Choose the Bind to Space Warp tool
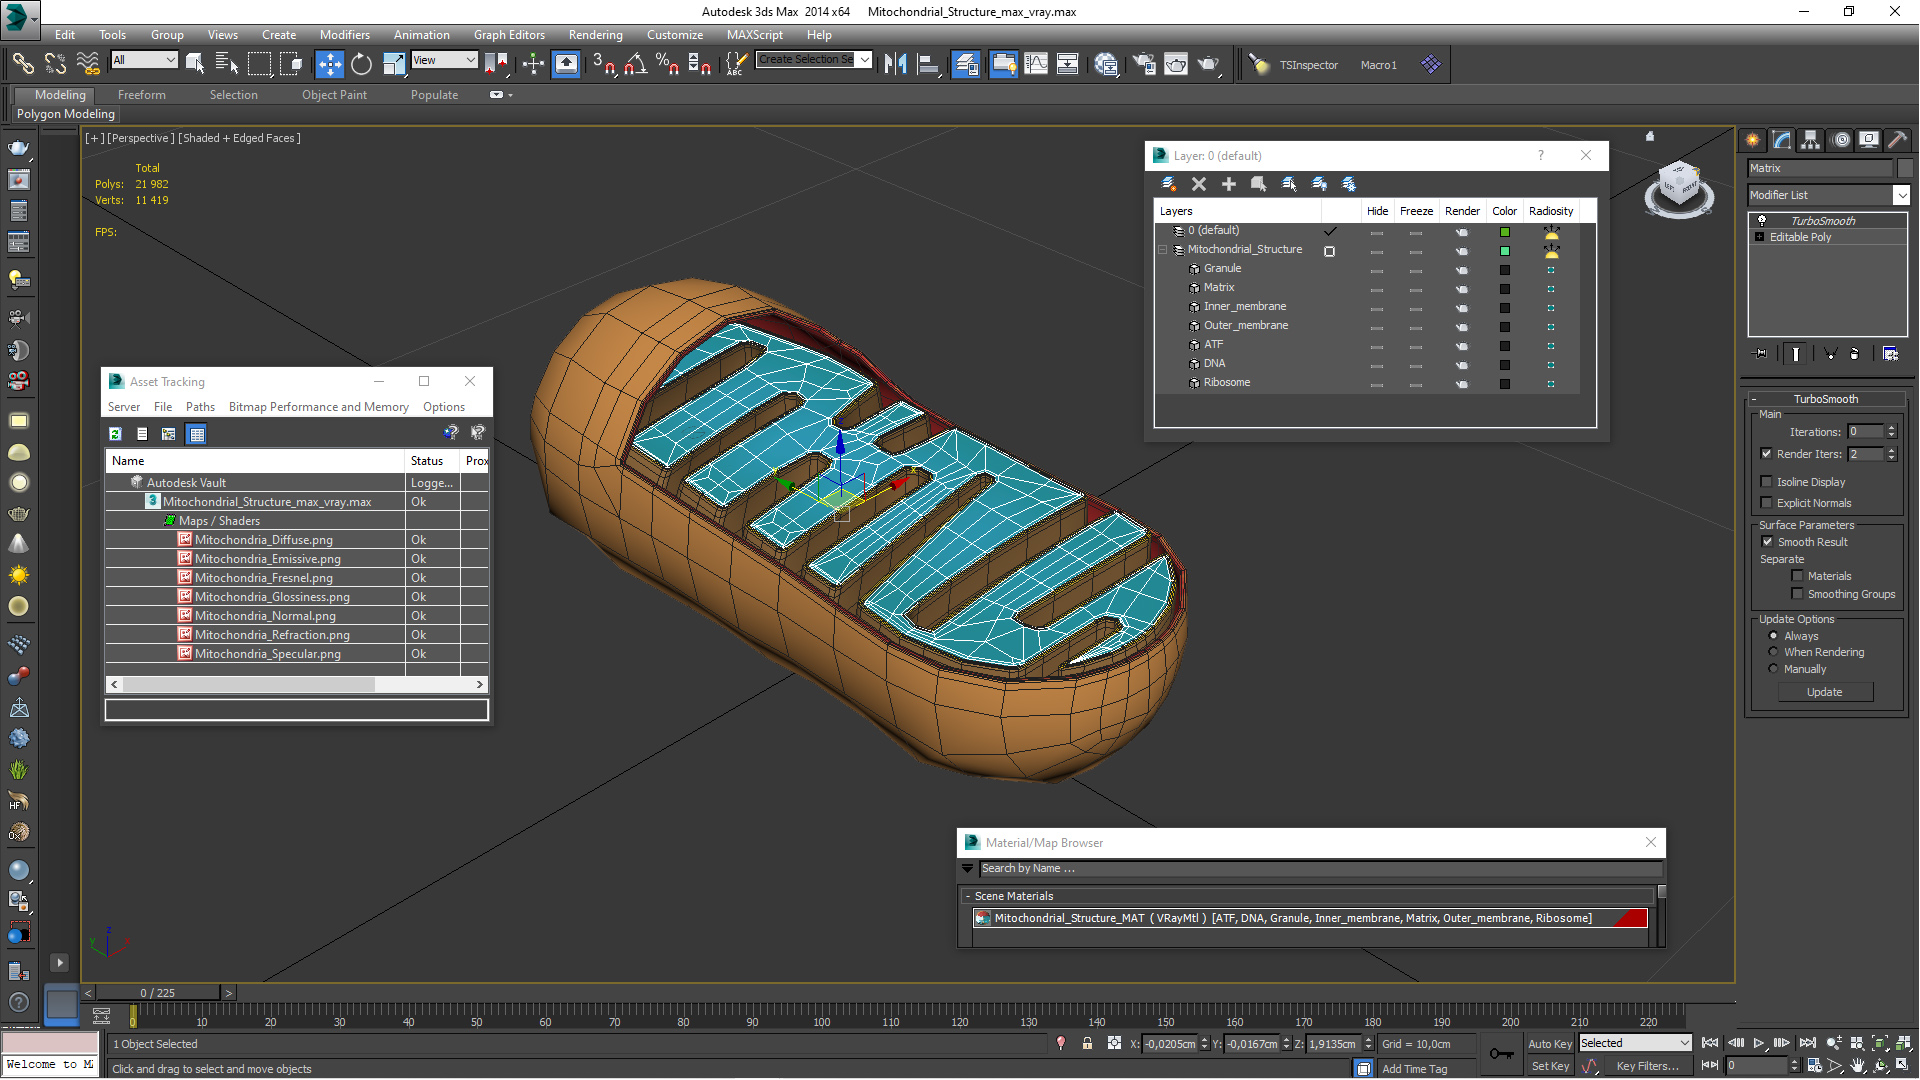This screenshot has width=1920, height=1080. click(x=88, y=64)
